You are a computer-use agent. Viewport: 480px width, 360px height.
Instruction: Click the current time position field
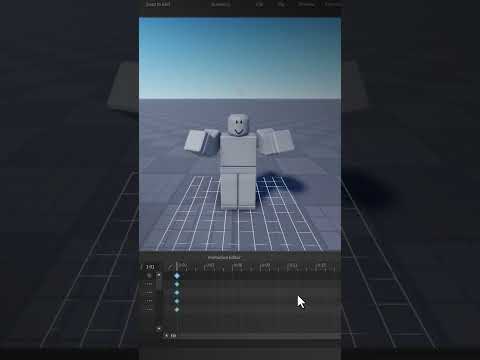[150, 267]
